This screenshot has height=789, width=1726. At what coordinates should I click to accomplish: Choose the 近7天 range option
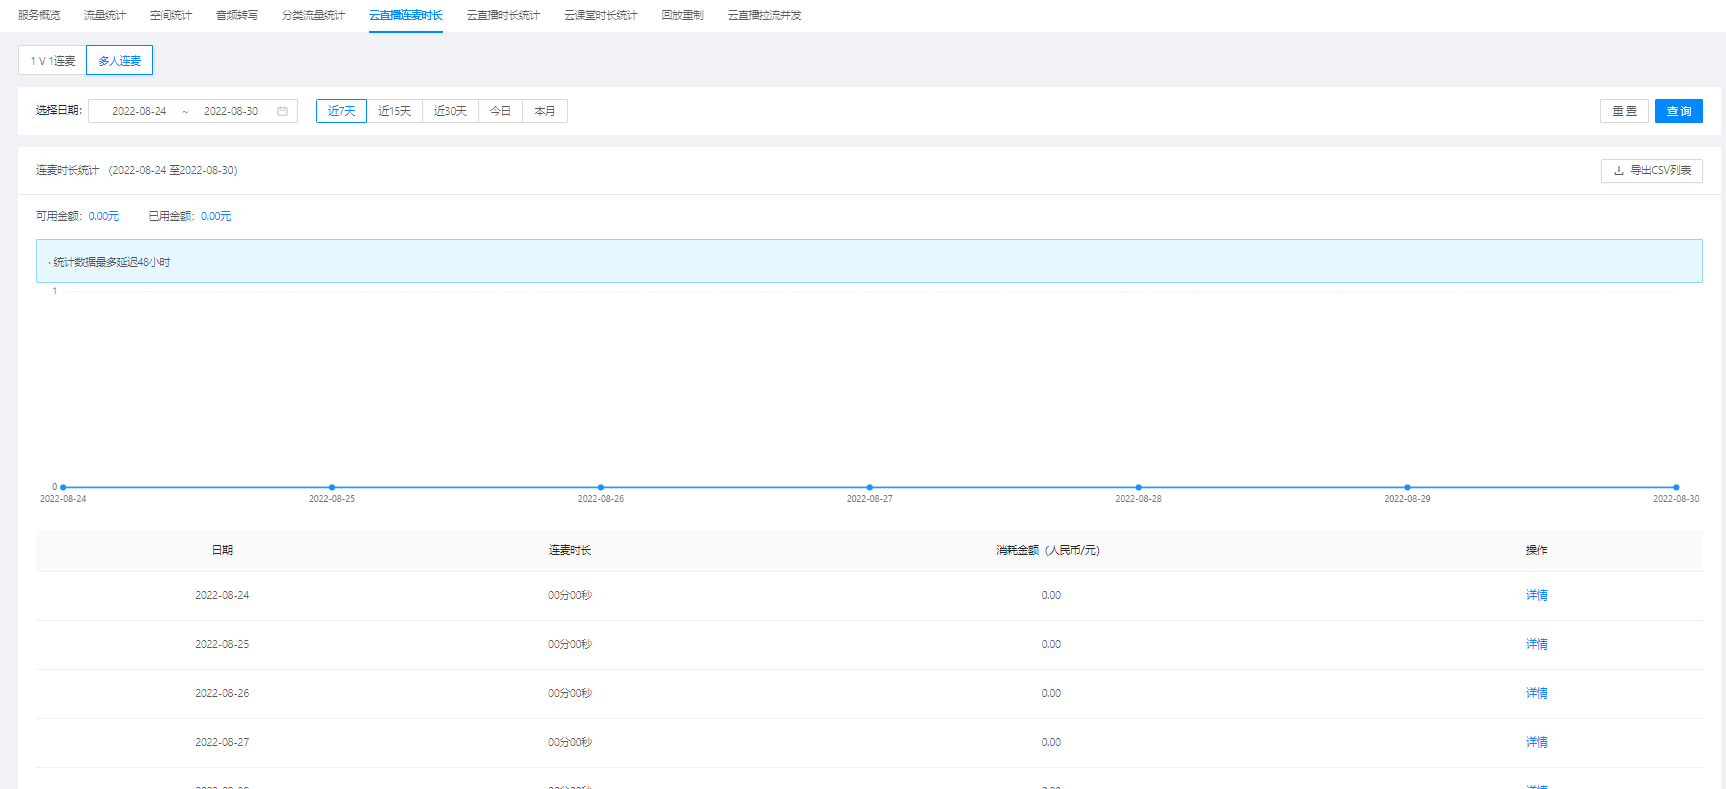[341, 111]
